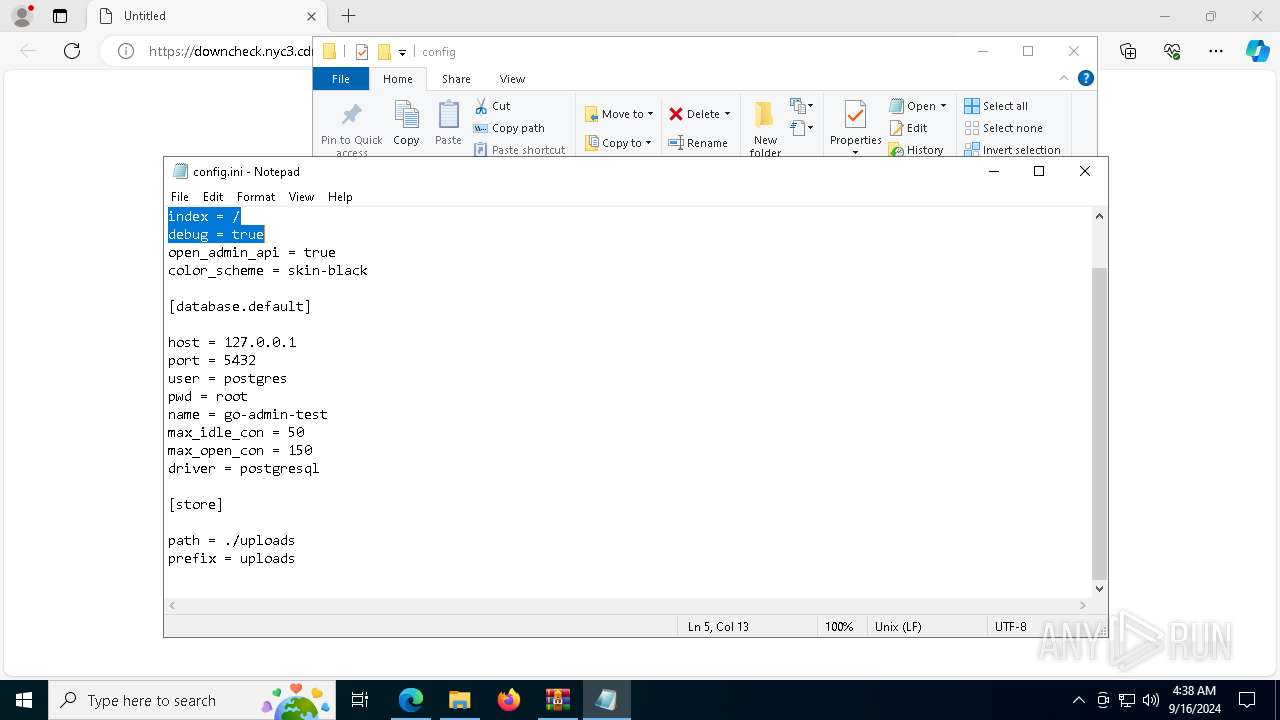Open volume control in system tray

coord(1151,700)
